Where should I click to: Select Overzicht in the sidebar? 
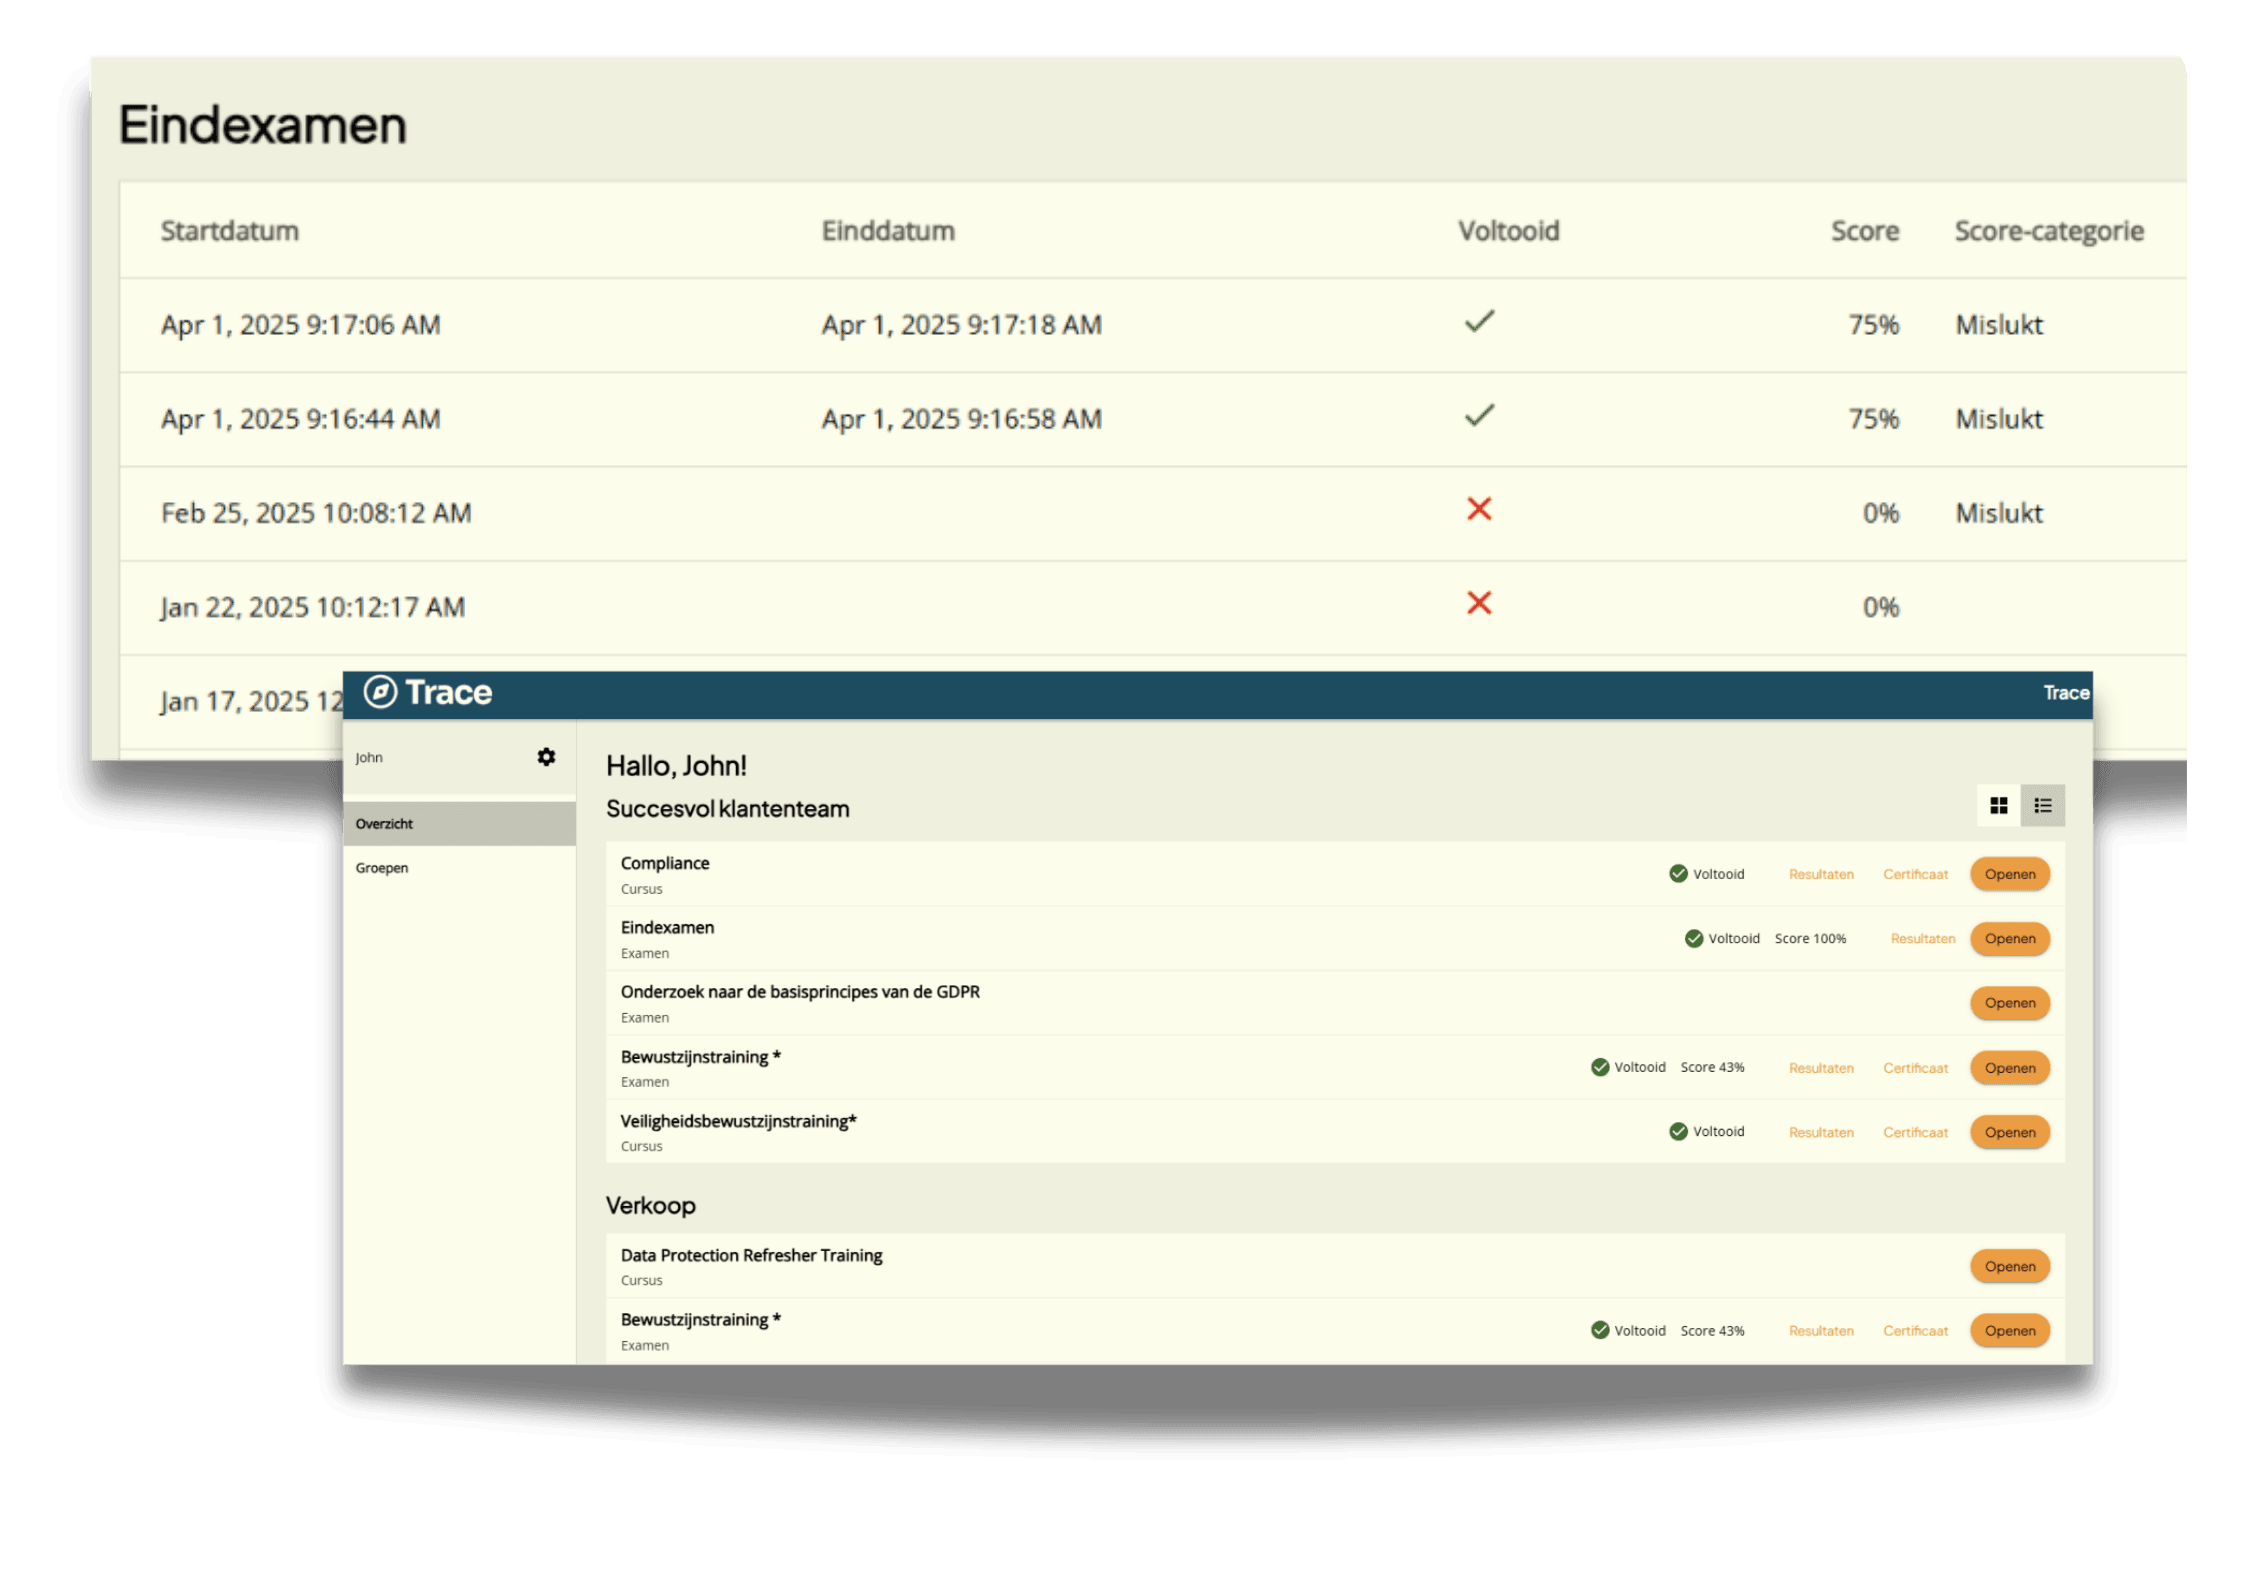(x=385, y=824)
